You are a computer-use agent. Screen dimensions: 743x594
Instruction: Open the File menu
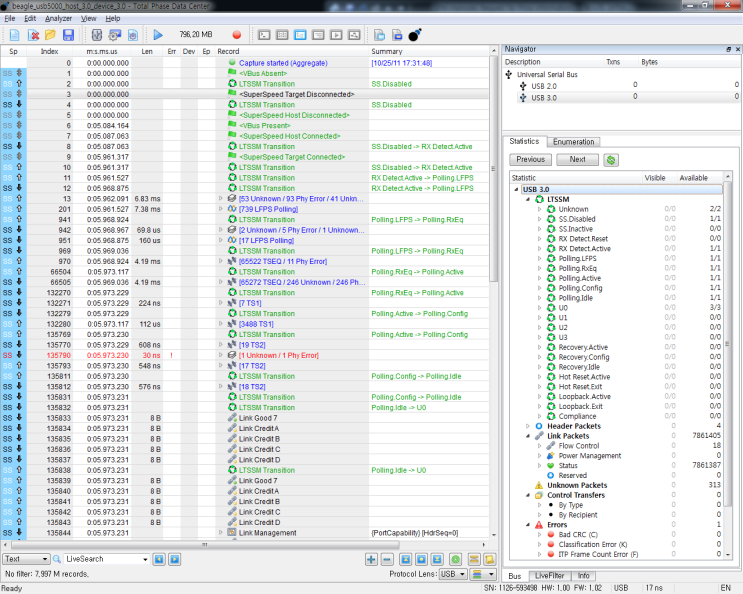[9, 18]
